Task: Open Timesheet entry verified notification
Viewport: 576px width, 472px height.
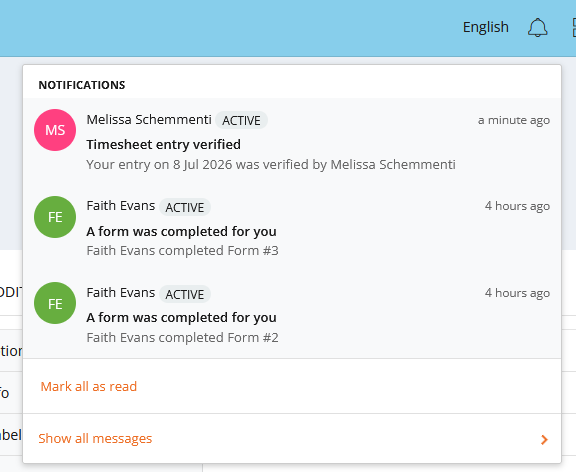Action: coord(292,141)
